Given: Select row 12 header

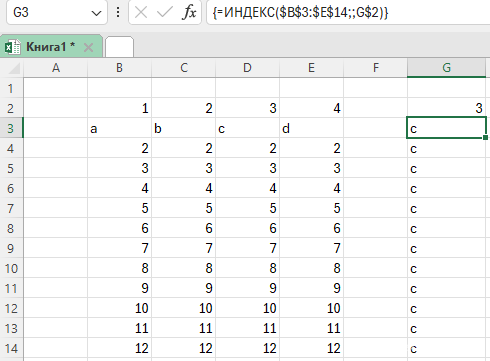Looking at the screenshot, I should 11,308.
